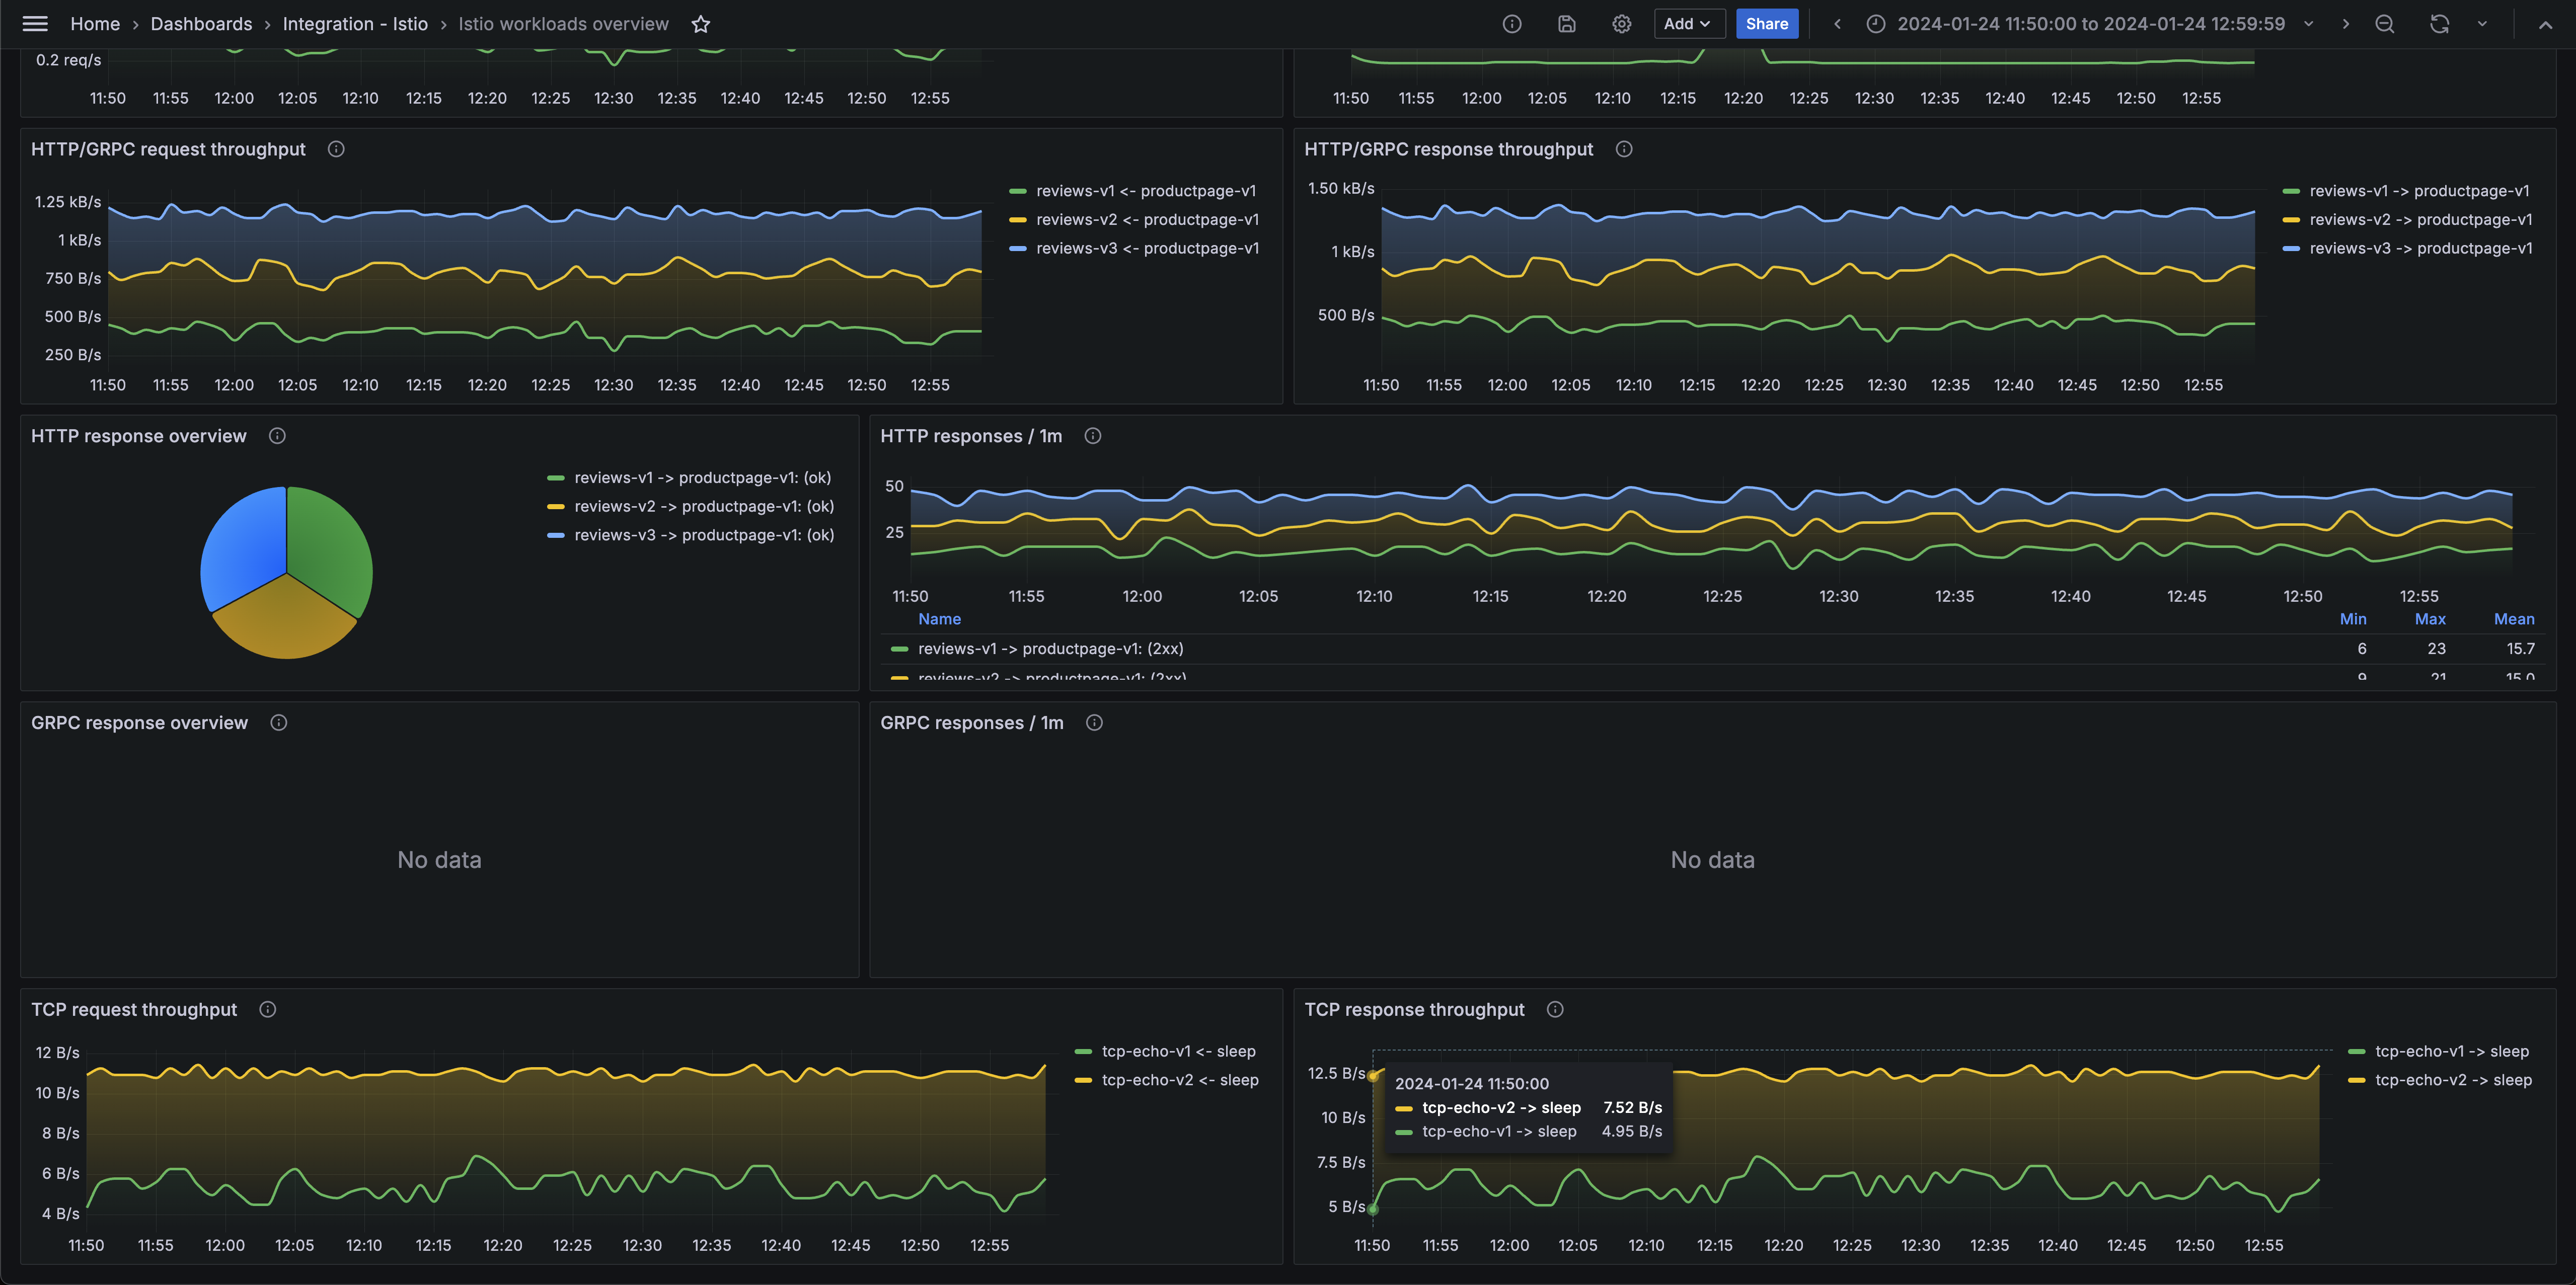Click the dashboard insights info icon
The height and width of the screenshot is (1285, 2576).
click(1512, 24)
